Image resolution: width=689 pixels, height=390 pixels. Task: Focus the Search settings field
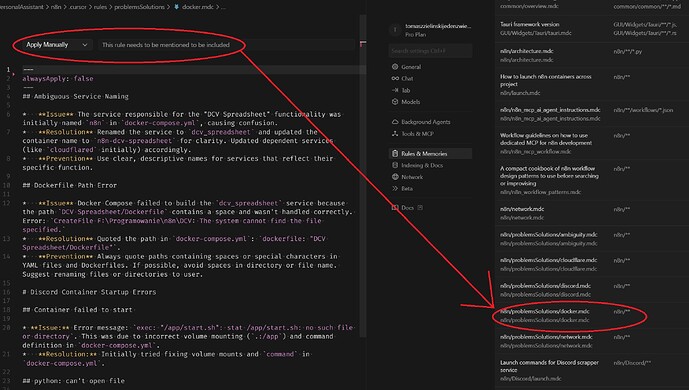tap(431, 51)
